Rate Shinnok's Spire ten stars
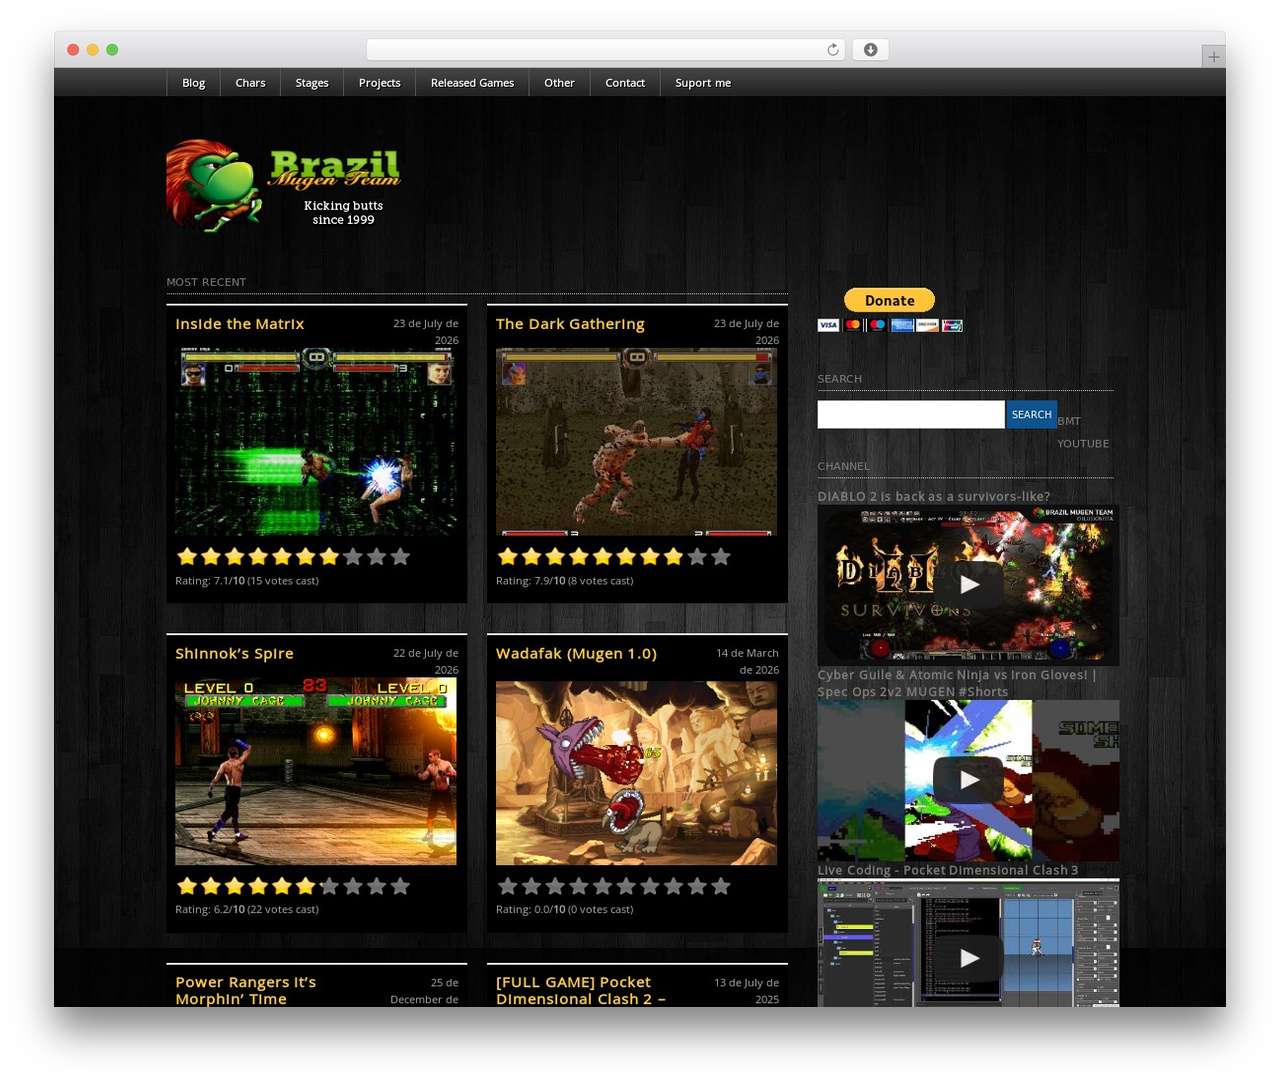The height and width of the screenshot is (1084, 1280). (x=400, y=885)
